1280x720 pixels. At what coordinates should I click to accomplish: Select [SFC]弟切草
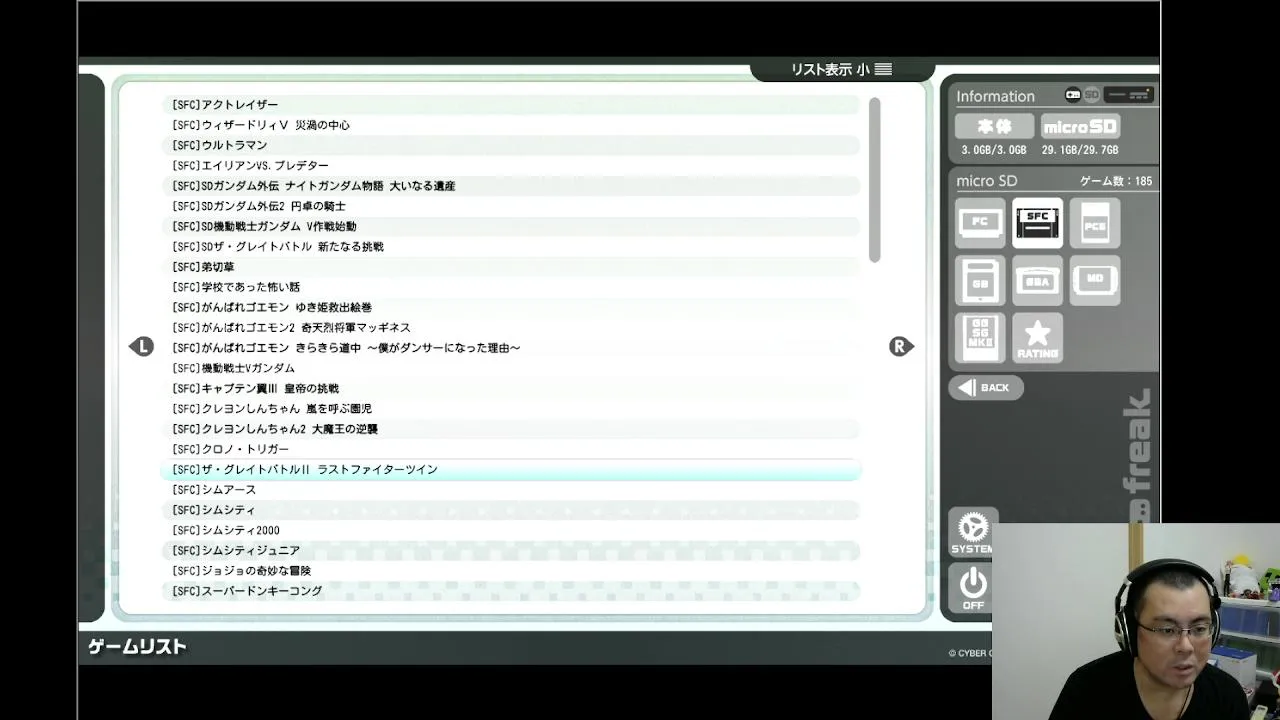click(x=510, y=267)
